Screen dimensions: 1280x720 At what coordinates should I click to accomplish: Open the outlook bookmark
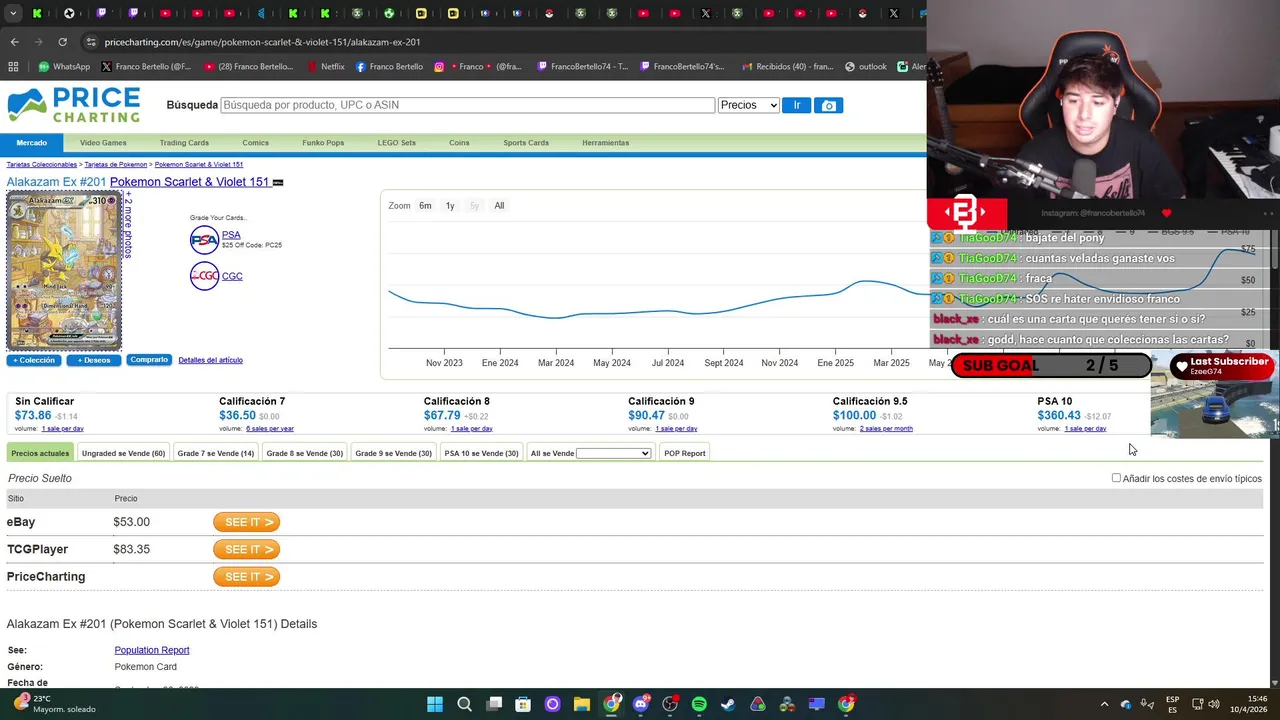coord(866,67)
